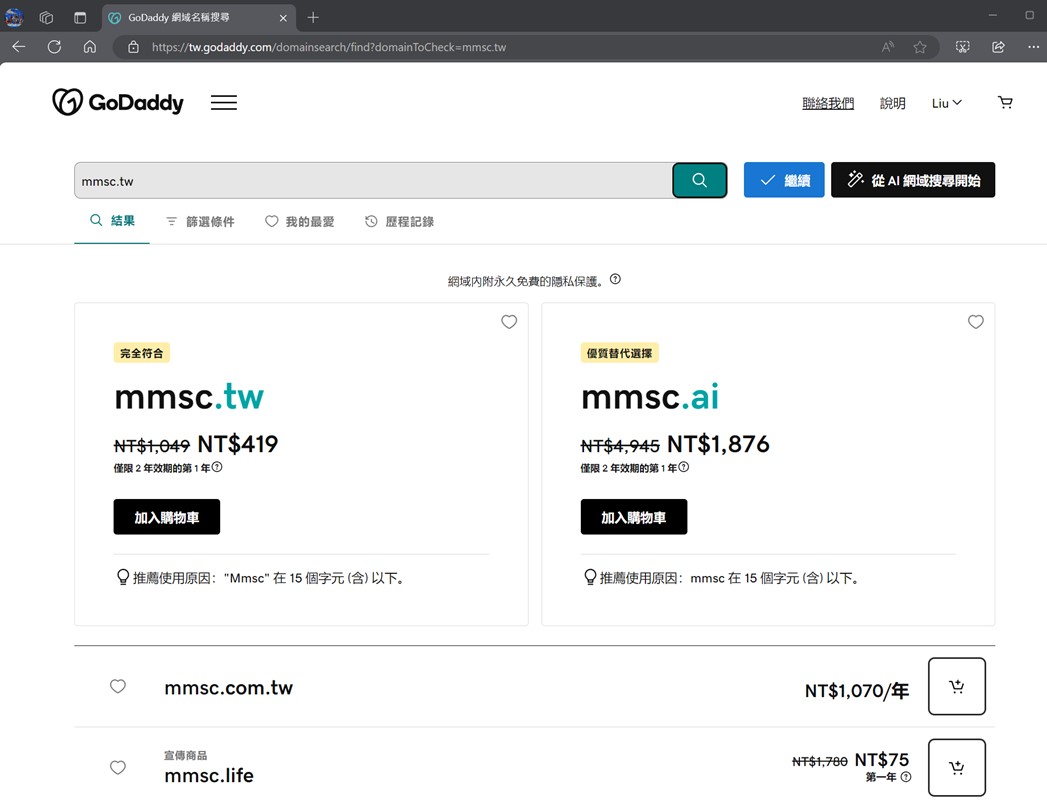Toggle the heart next to mmsc.life
Screen dimensions: 1047x808
click(118, 767)
